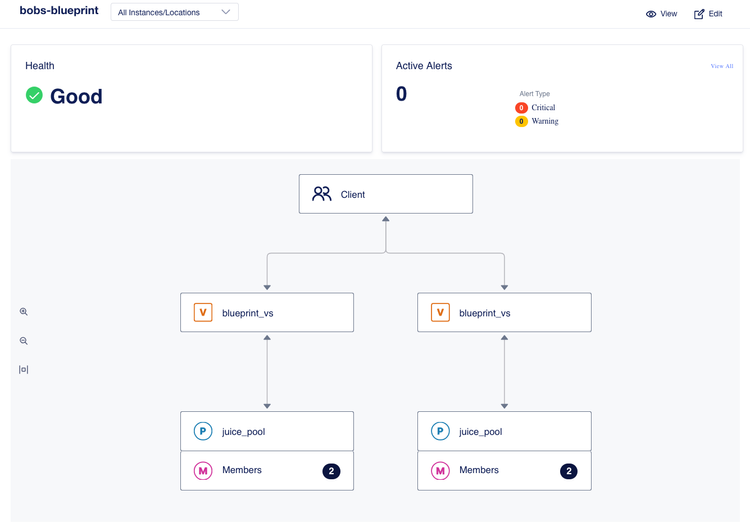The width and height of the screenshot is (750, 531).
Task: Click the green Health check icon
Action: 34,96
